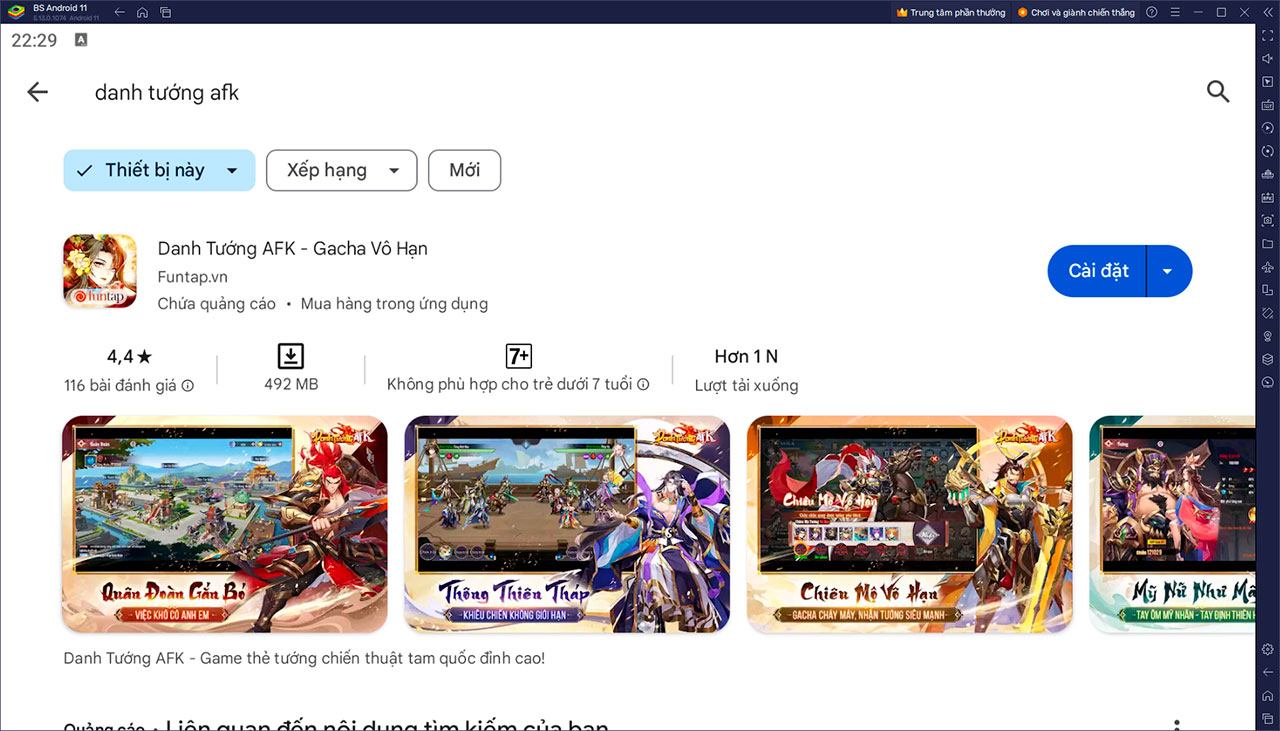1280x731 pixels.
Task: Open the Quân Đoàn Gắn Bó screenshot
Action: tap(225, 524)
